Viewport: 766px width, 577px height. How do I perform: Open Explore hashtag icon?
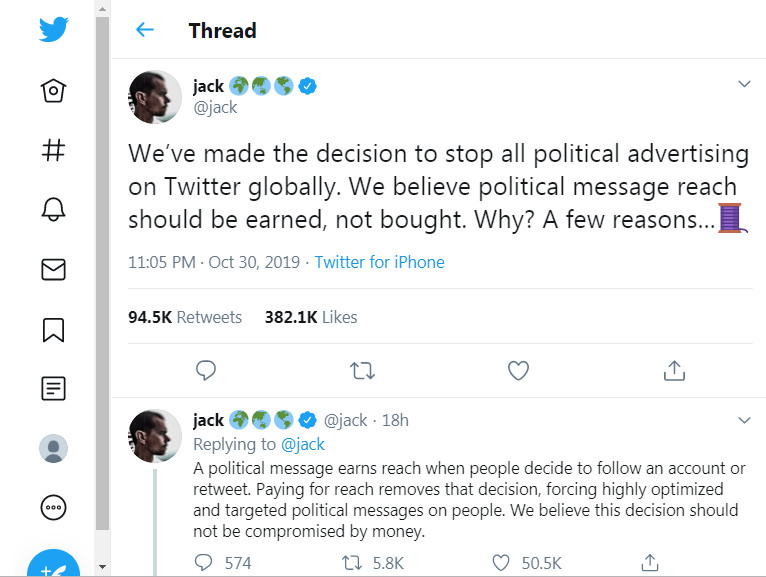click(53, 150)
